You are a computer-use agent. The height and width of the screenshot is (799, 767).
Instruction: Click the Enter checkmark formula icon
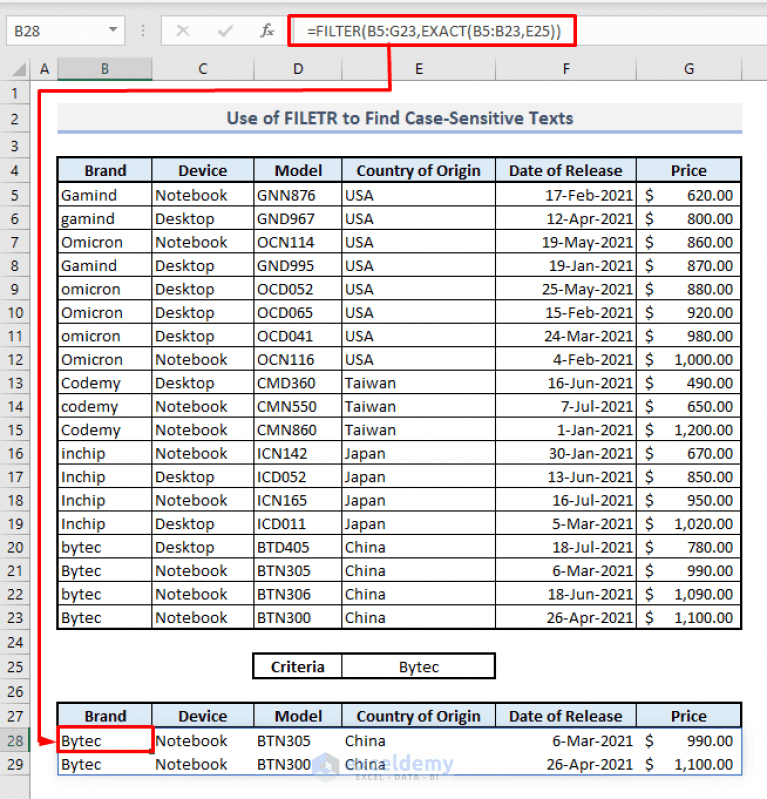[225, 31]
